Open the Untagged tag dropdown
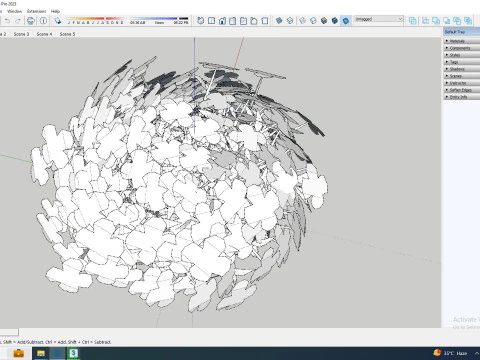This screenshot has height=360, width=480. tap(378, 19)
